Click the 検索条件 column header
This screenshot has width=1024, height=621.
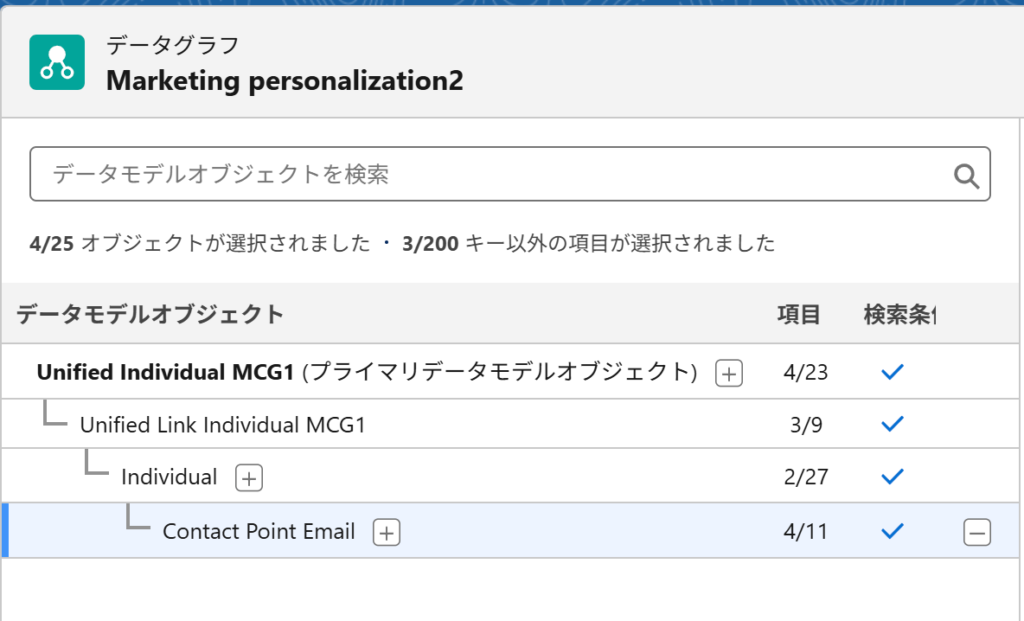click(x=899, y=314)
